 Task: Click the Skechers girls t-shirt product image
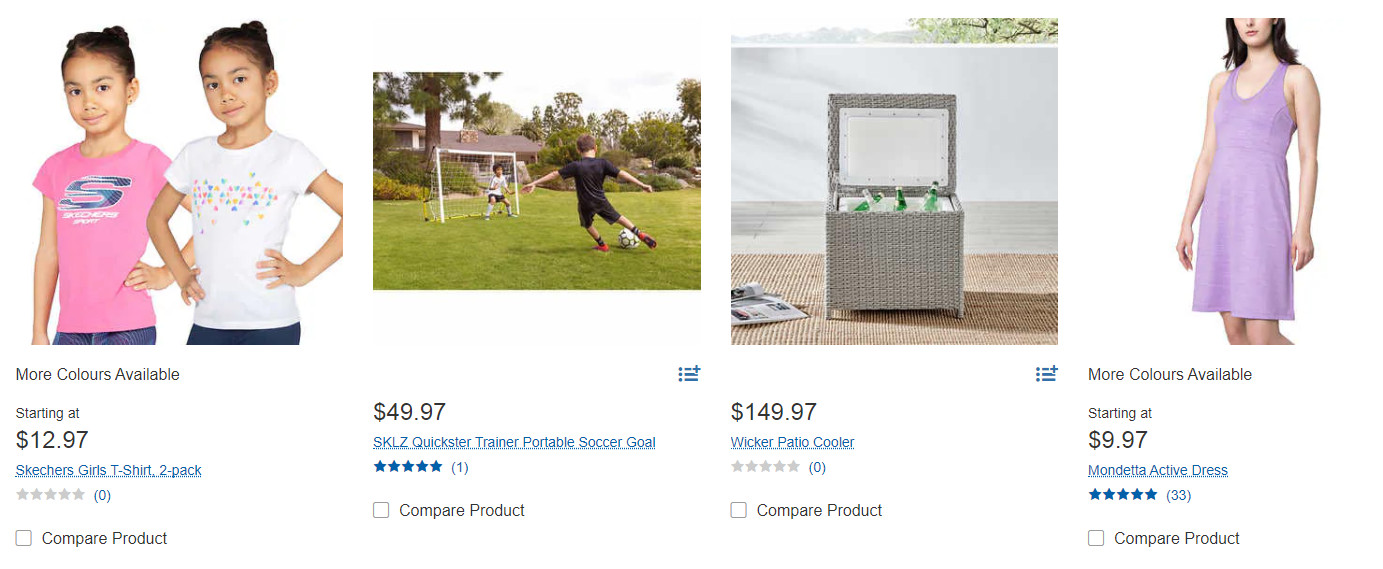click(178, 182)
